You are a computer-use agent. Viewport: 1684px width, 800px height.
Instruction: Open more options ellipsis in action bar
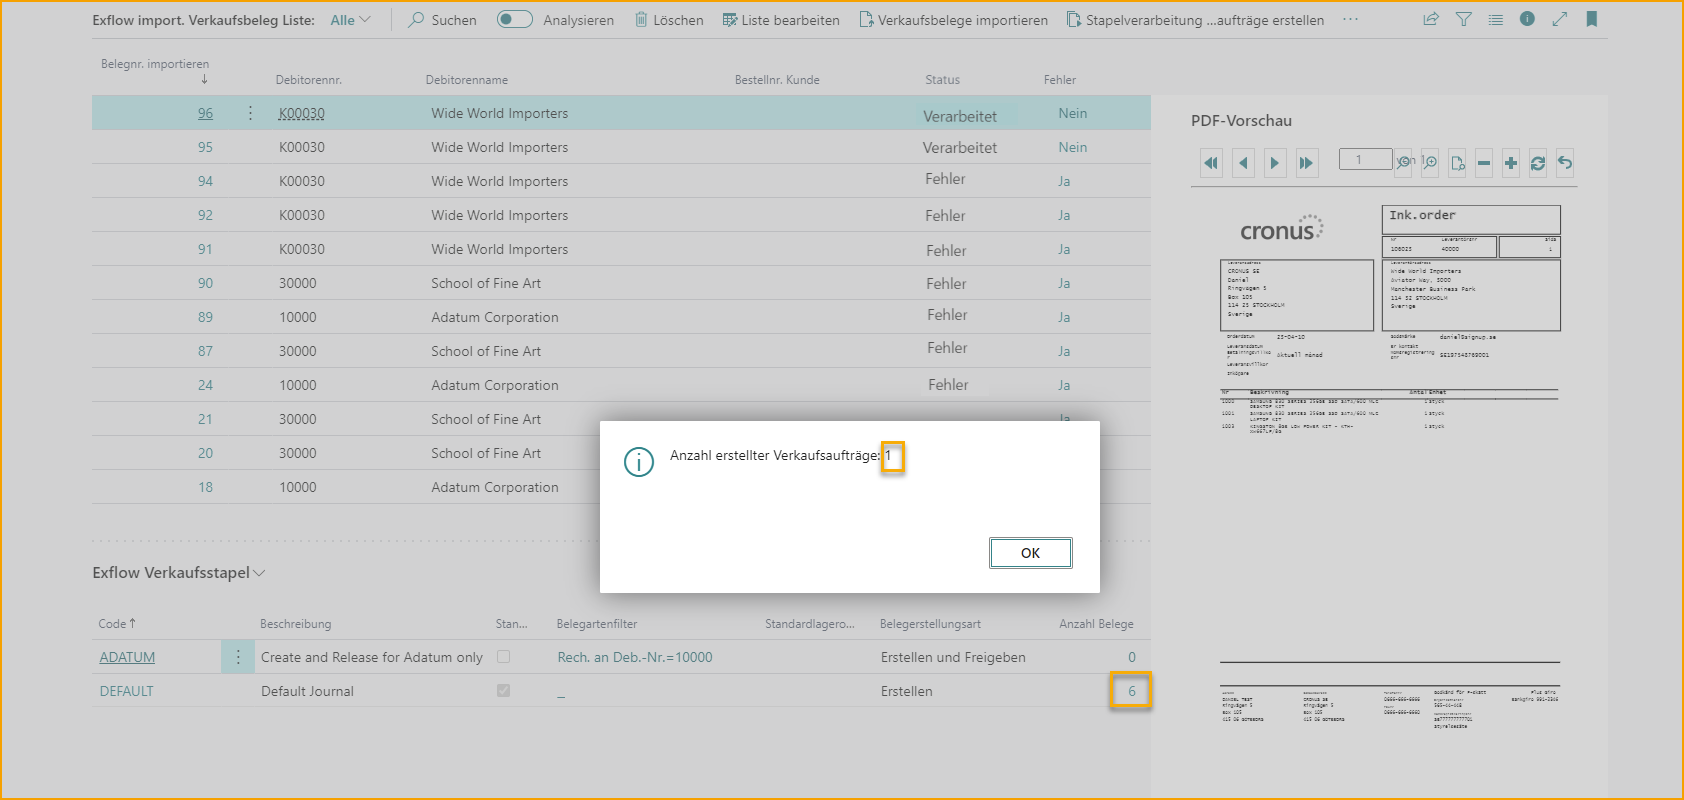[1350, 19]
